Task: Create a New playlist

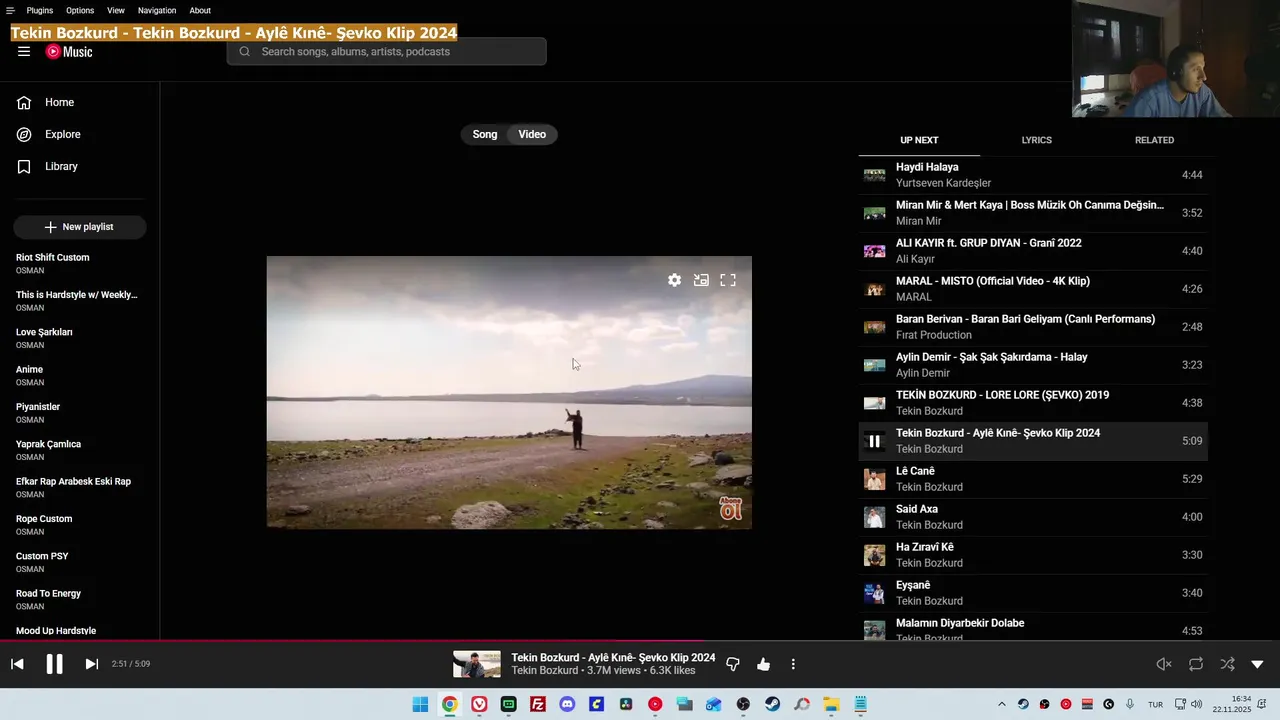Action: (80, 227)
